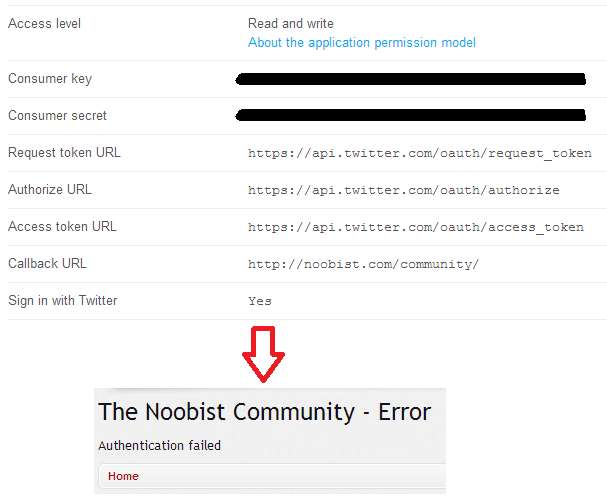Click the Sign in with Twitter label
Viewport: 607px width, 503px height.
[x=62, y=300]
